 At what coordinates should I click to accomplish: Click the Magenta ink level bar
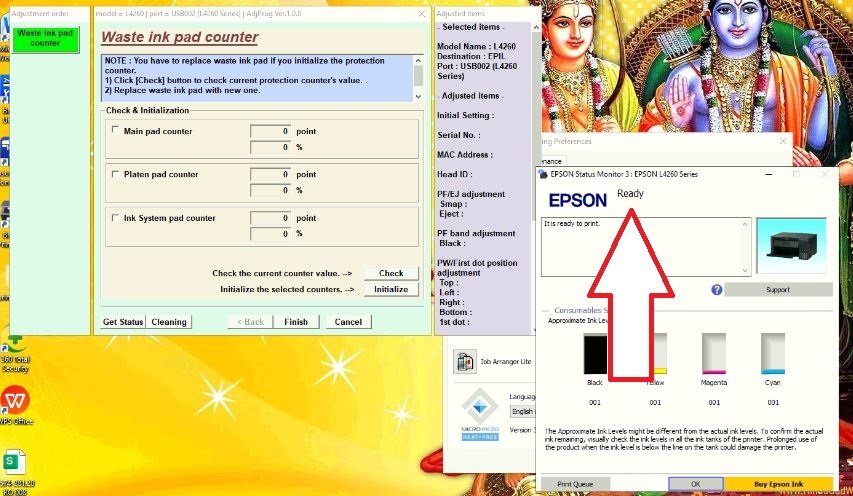pos(714,354)
